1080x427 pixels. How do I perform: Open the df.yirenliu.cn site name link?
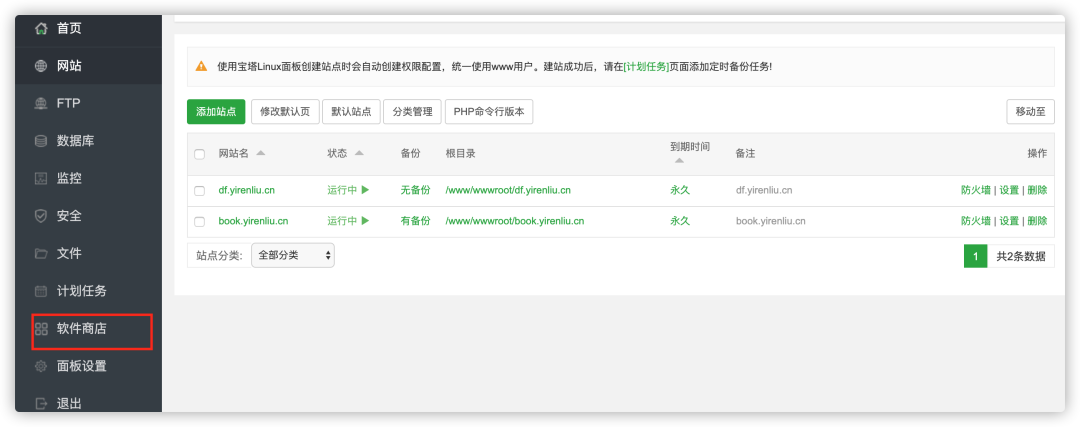tap(247, 190)
